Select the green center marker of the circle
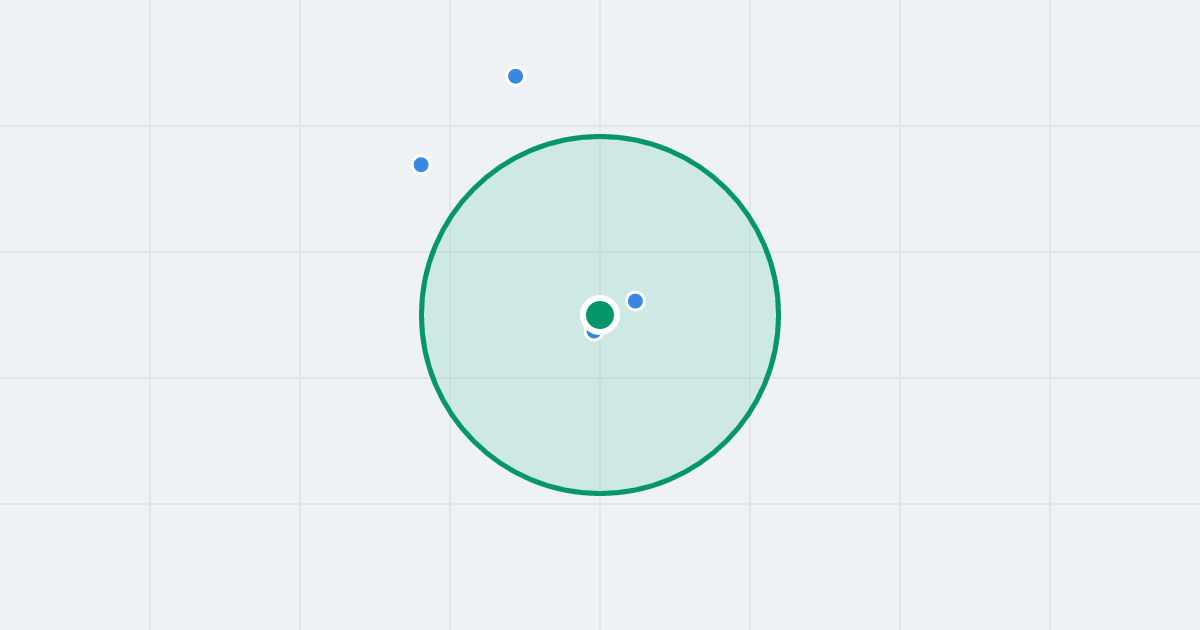1200x630 pixels. coord(600,315)
